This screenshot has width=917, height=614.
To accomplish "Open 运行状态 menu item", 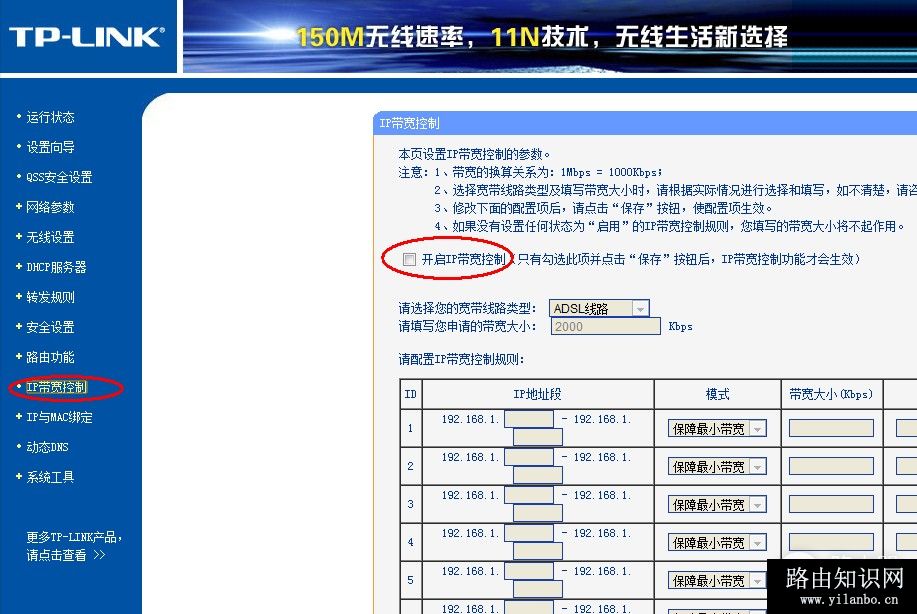I will (x=50, y=117).
